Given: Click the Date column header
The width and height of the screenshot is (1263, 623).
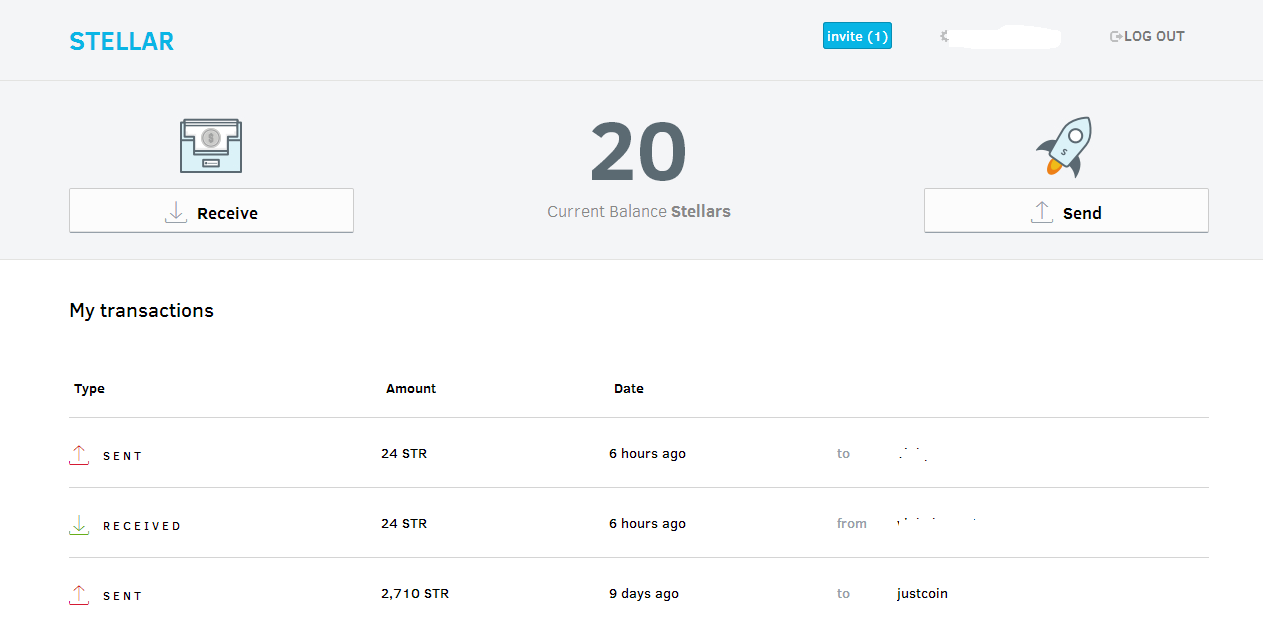Looking at the screenshot, I should click(x=629, y=389).
